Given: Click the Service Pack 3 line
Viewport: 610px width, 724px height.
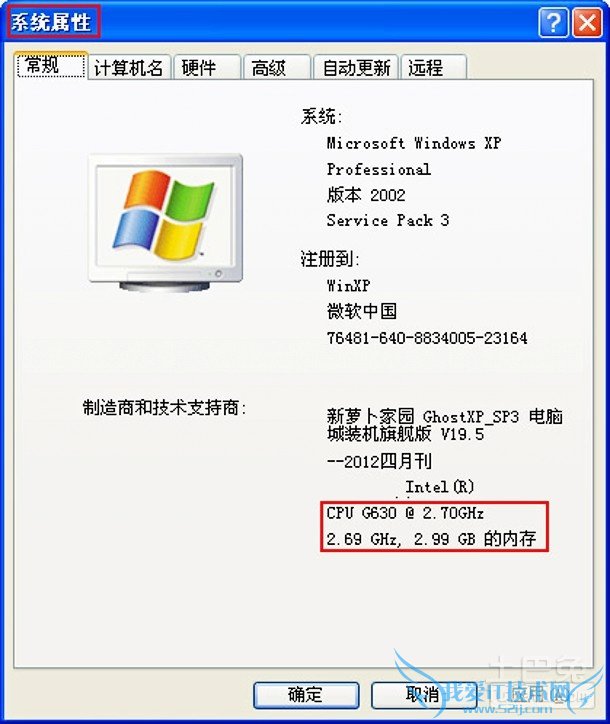Looking at the screenshot, I should coord(388,220).
